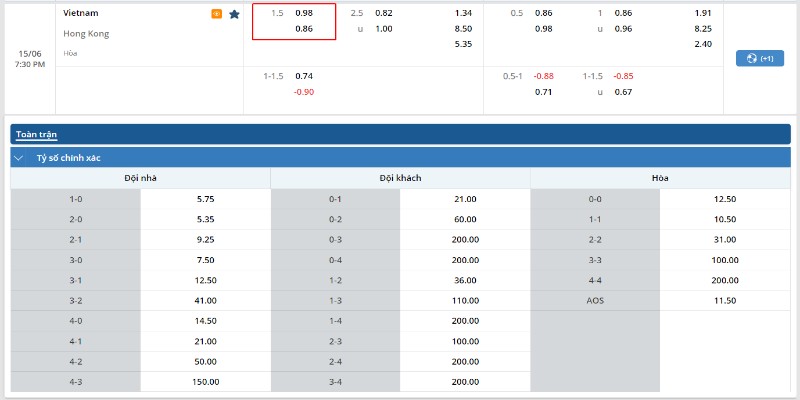Select the negative odds -0.90

click(x=304, y=92)
